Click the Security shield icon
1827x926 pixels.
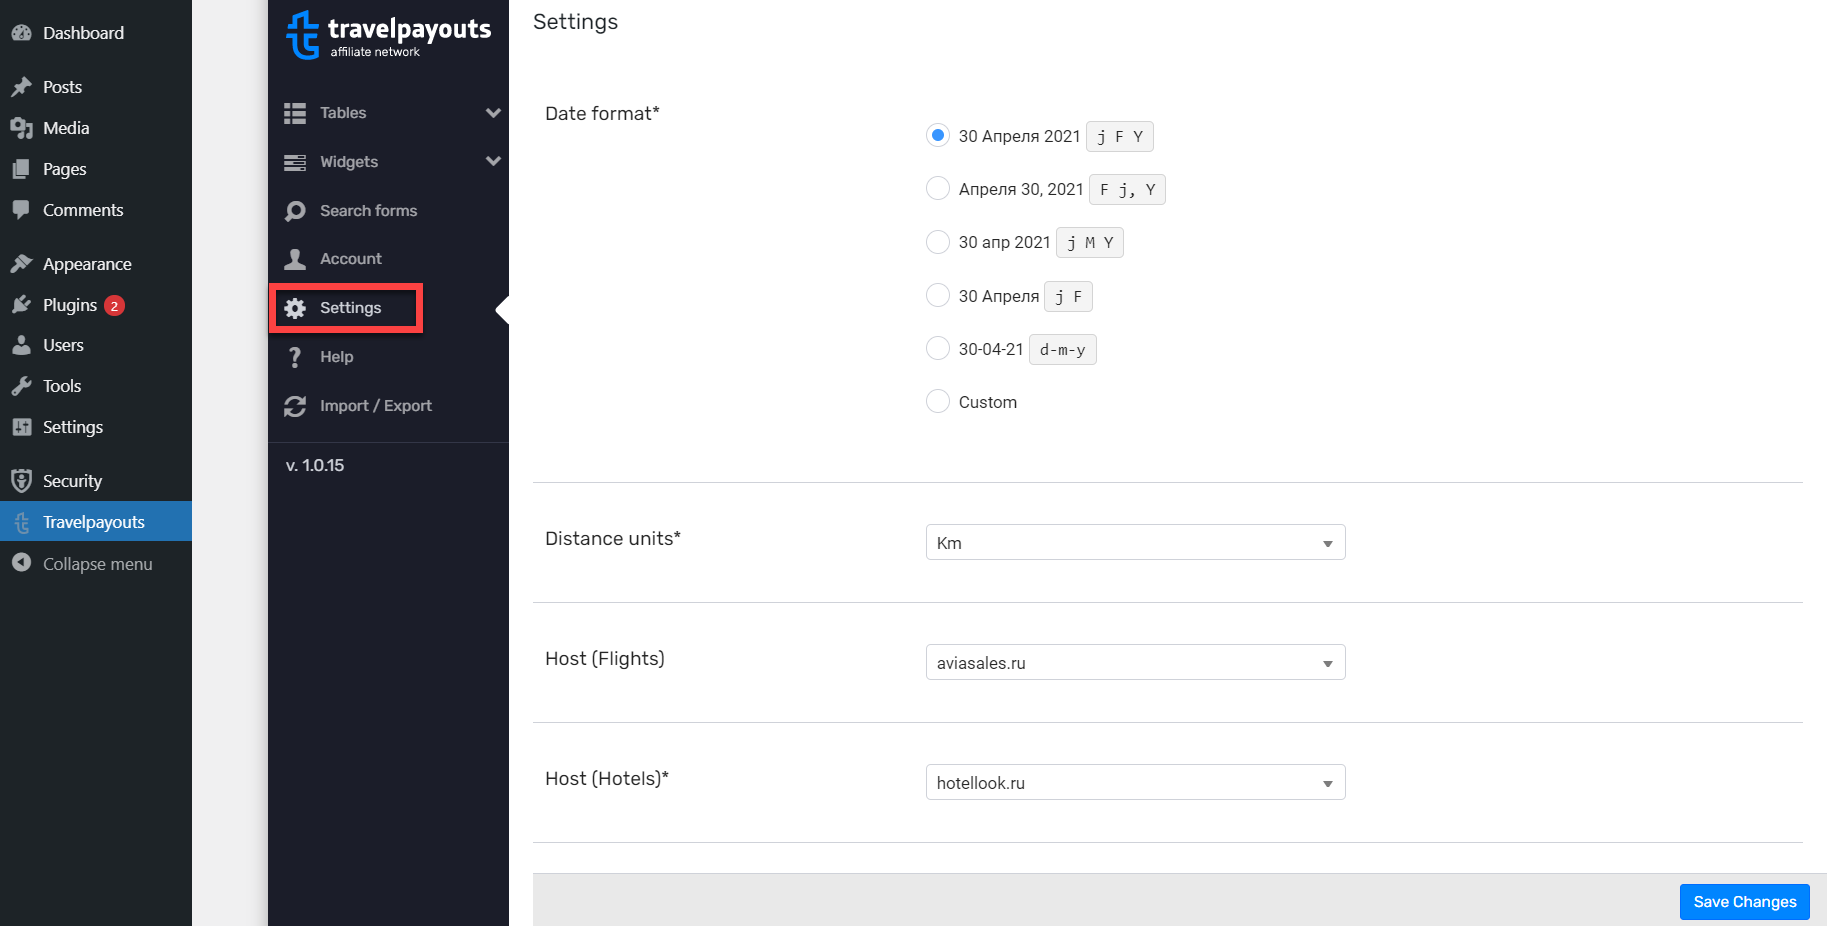coord(21,481)
